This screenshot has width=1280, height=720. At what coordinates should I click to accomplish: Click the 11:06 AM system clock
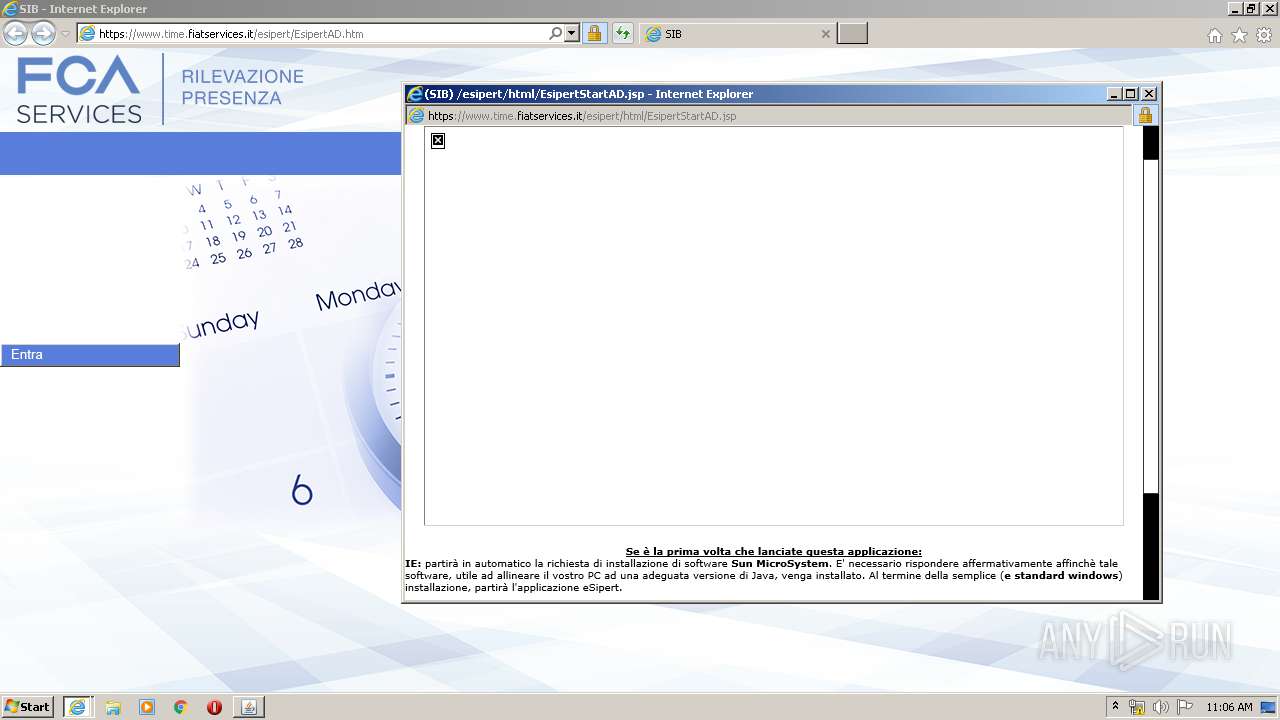[1229, 707]
